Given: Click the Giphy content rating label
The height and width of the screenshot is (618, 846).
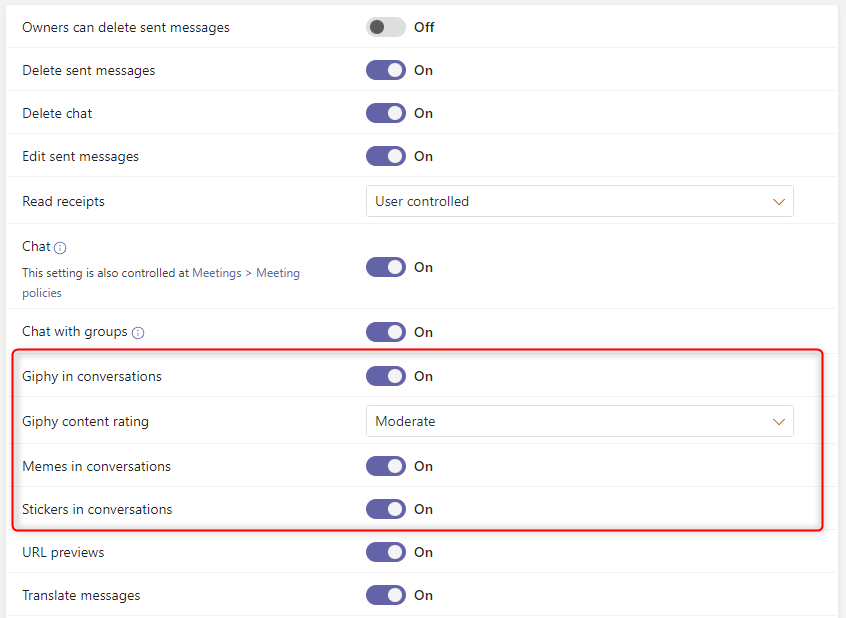Looking at the screenshot, I should pyautogui.click(x=85, y=421).
